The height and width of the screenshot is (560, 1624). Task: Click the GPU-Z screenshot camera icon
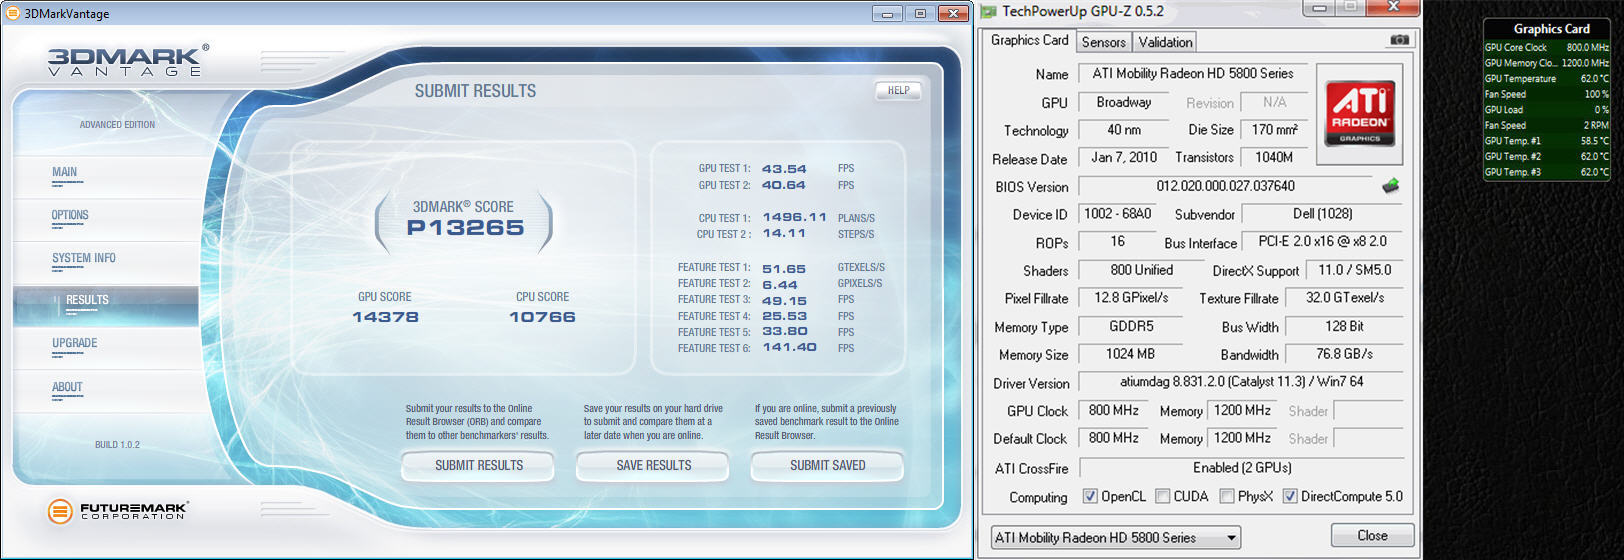tap(1400, 40)
